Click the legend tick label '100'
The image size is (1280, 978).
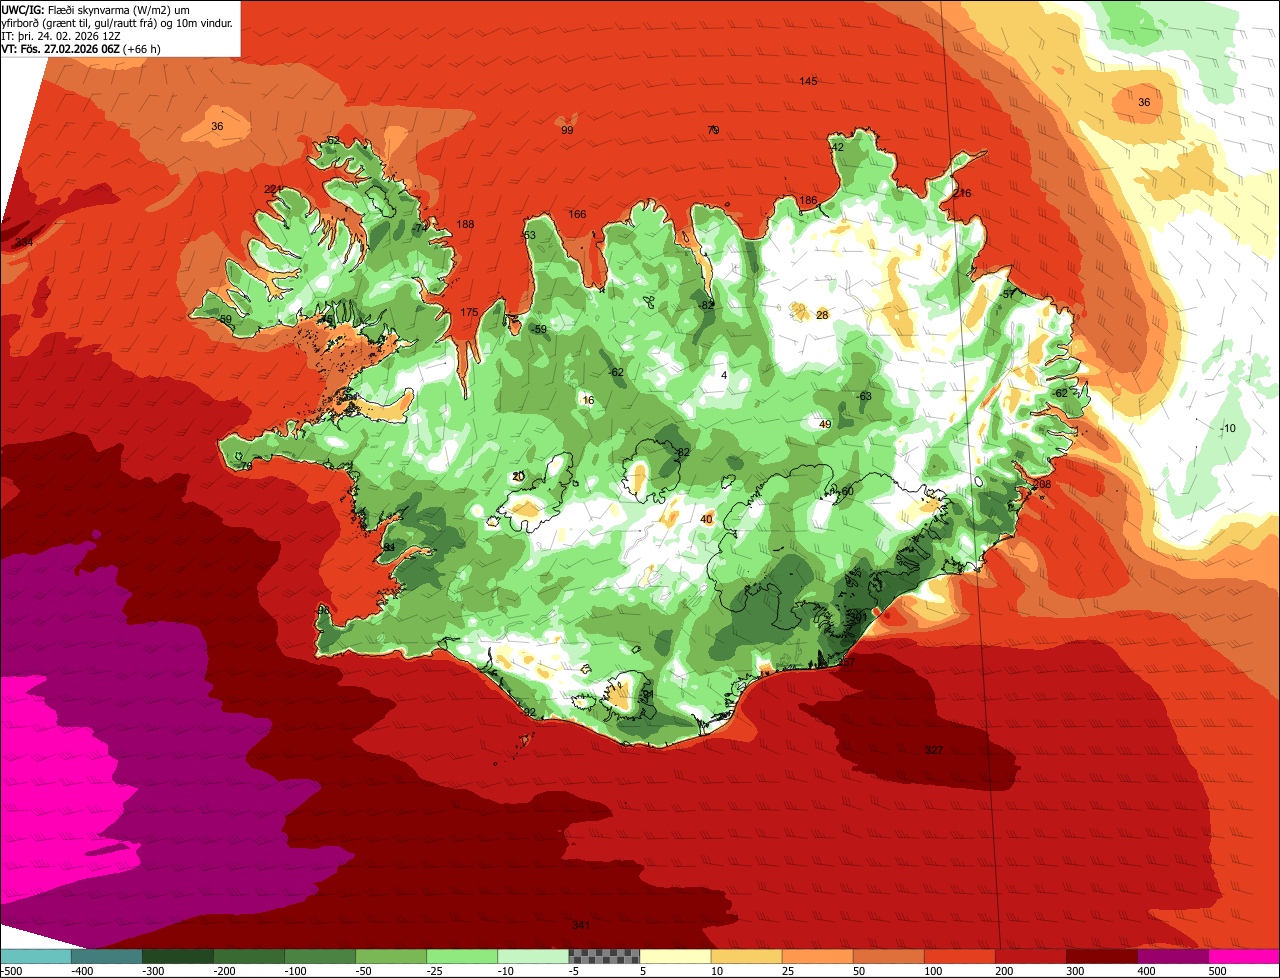pos(931,971)
